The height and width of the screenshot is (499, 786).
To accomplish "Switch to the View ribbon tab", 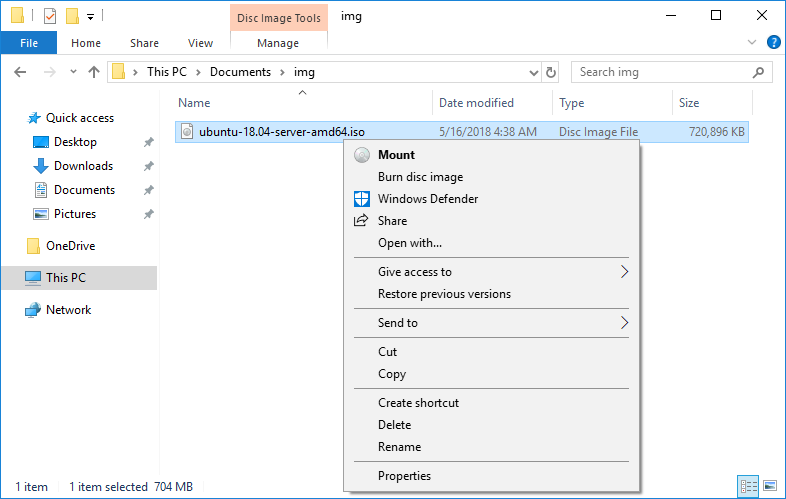I will pyautogui.click(x=200, y=43).
